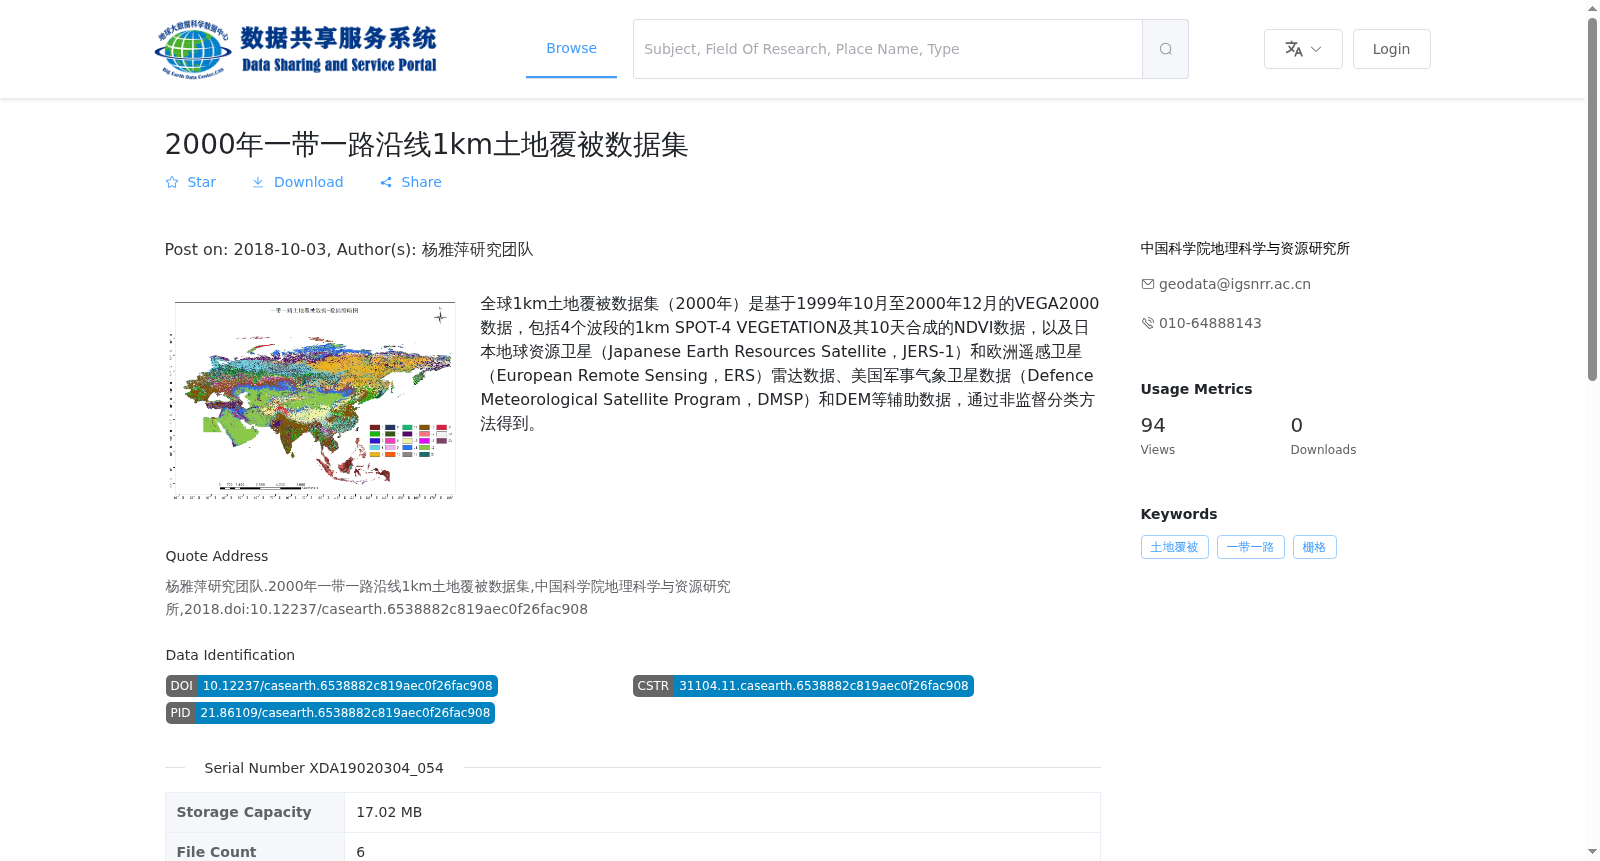Click the vertical page scrollbar thumb
The width and height of the screenshot is (1600, 861).
(1592, 200)
